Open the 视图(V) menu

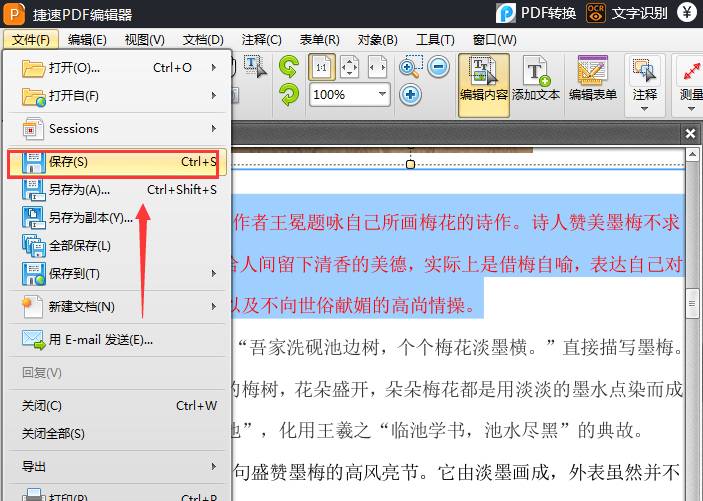[144, 39]
